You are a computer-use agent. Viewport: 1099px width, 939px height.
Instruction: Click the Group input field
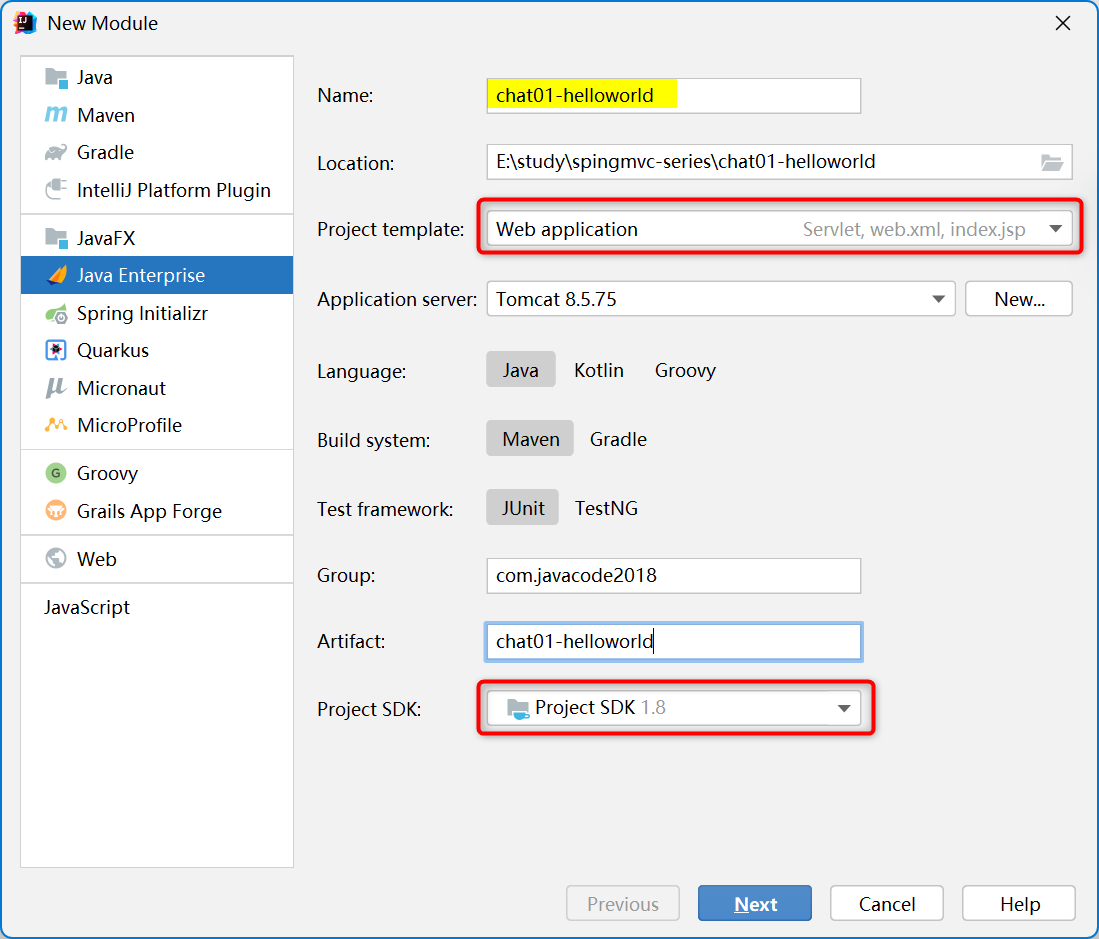[x=674, y=575]
